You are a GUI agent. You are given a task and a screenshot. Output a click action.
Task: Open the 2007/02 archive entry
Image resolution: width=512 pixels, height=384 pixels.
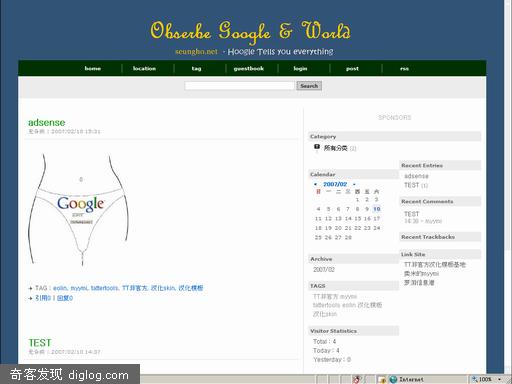coord(324,269)
